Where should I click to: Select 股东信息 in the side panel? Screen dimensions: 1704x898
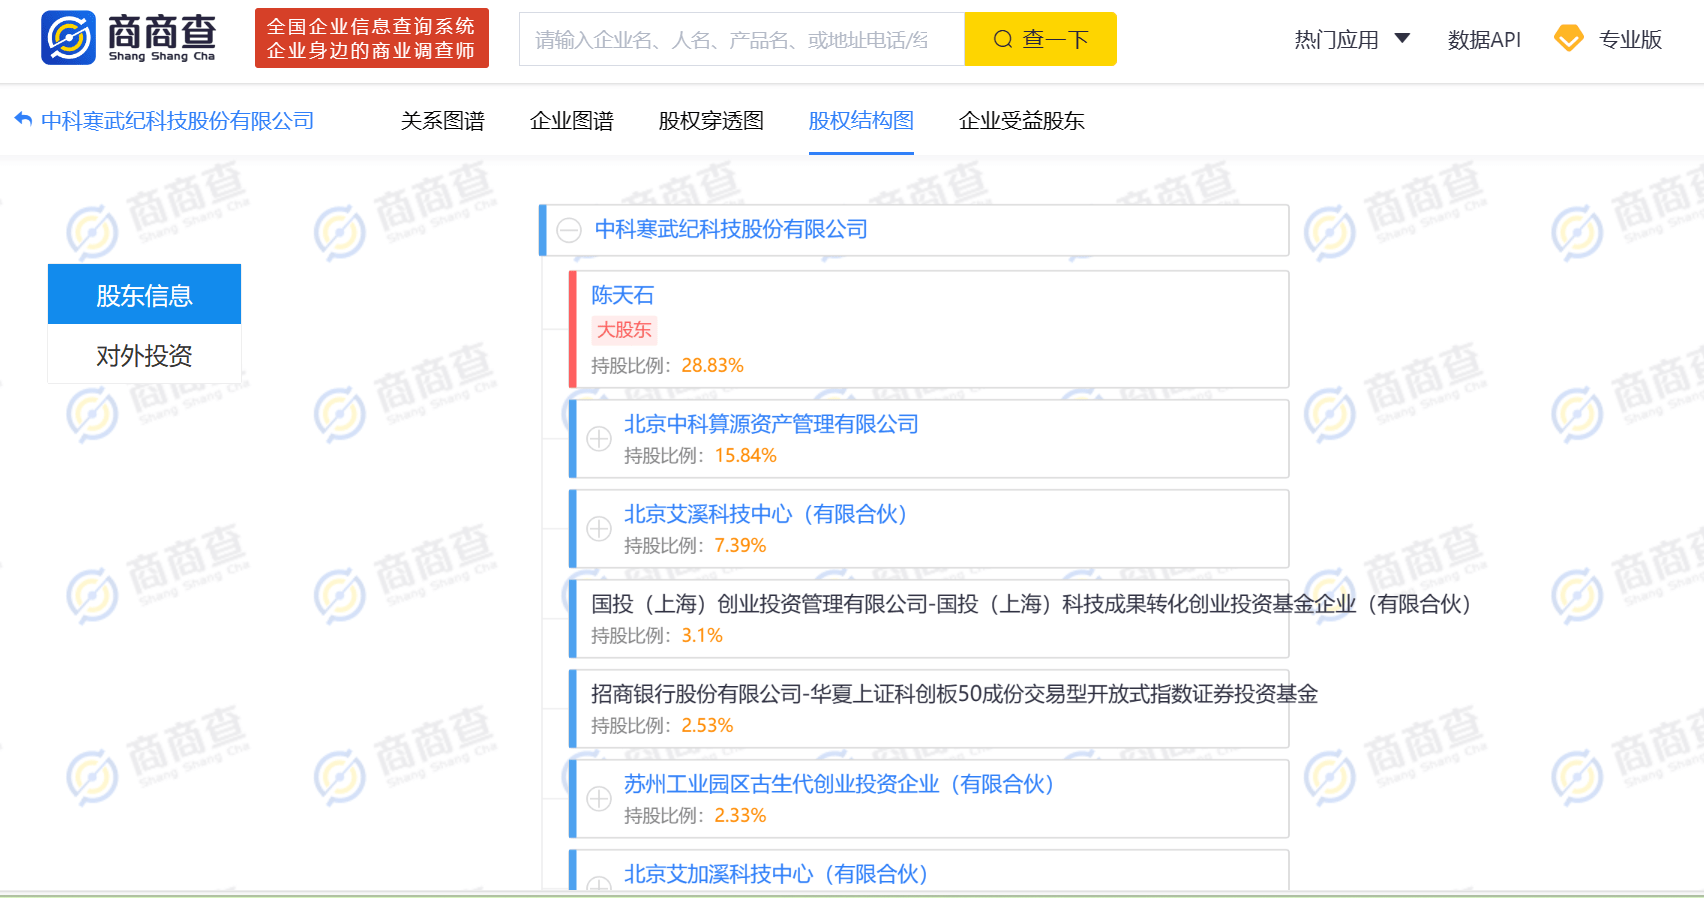coord(144,294)
